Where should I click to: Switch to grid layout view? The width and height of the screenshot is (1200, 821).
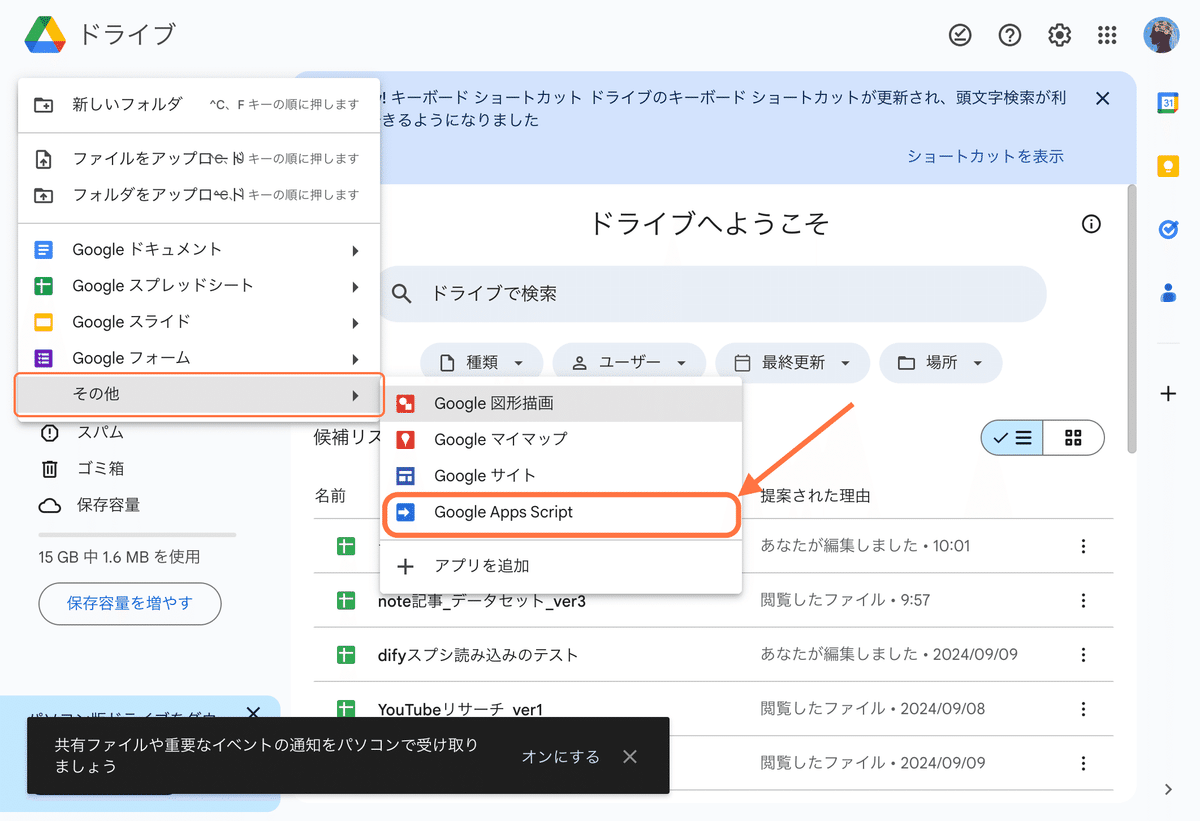tap(1074, 437)
